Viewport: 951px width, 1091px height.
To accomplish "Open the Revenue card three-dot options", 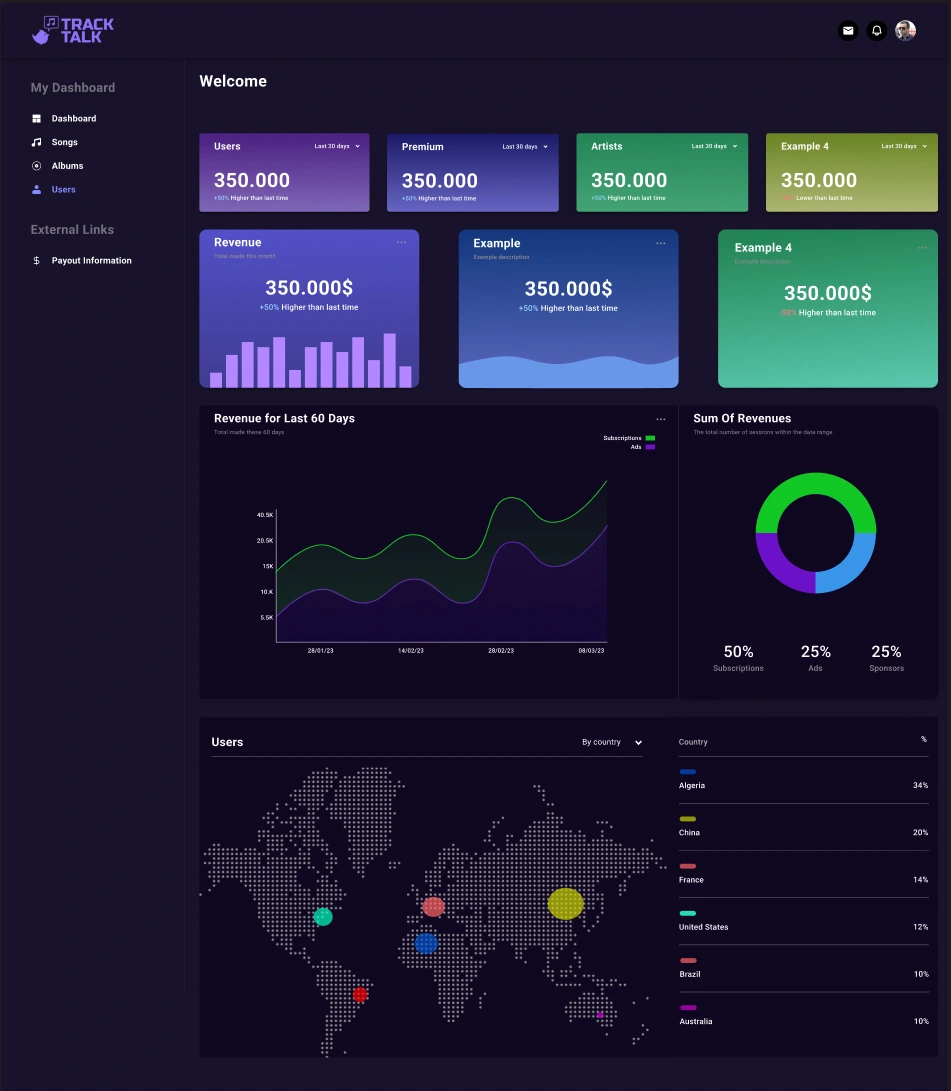I will (x=402, y=241).
